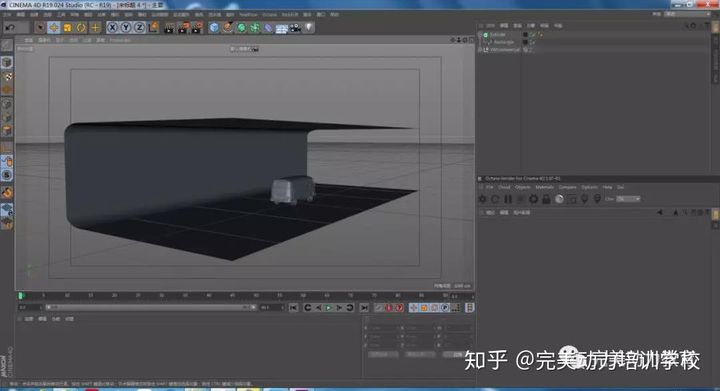Open the coordinates object-mode dropdown
Image resolution: width=720 pixels, height=391 pixels.
tap(384, 354)
